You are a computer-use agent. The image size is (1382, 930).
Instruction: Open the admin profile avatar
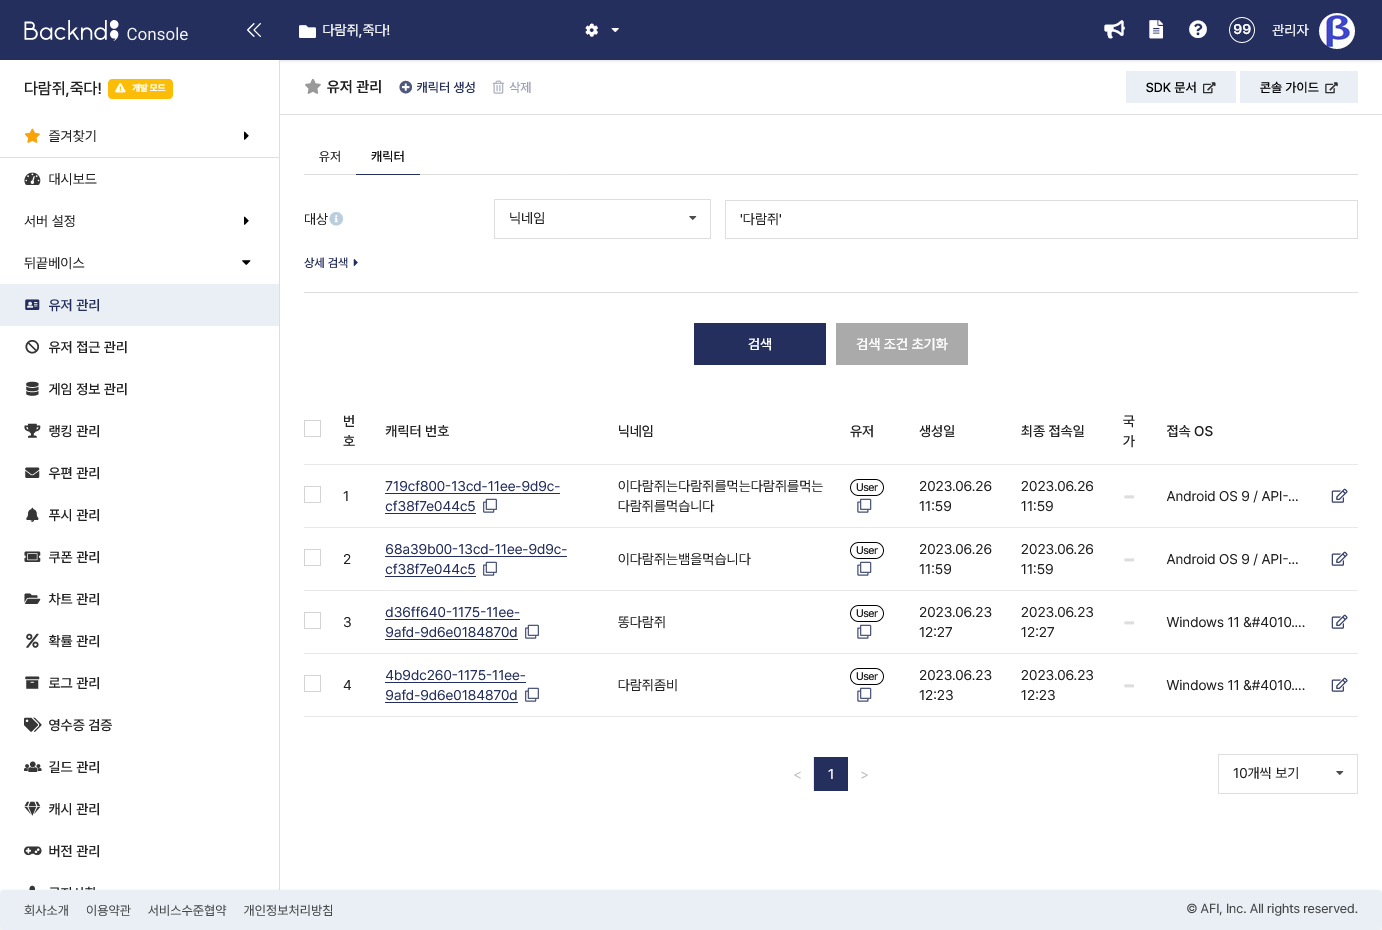coord(1337,30)
